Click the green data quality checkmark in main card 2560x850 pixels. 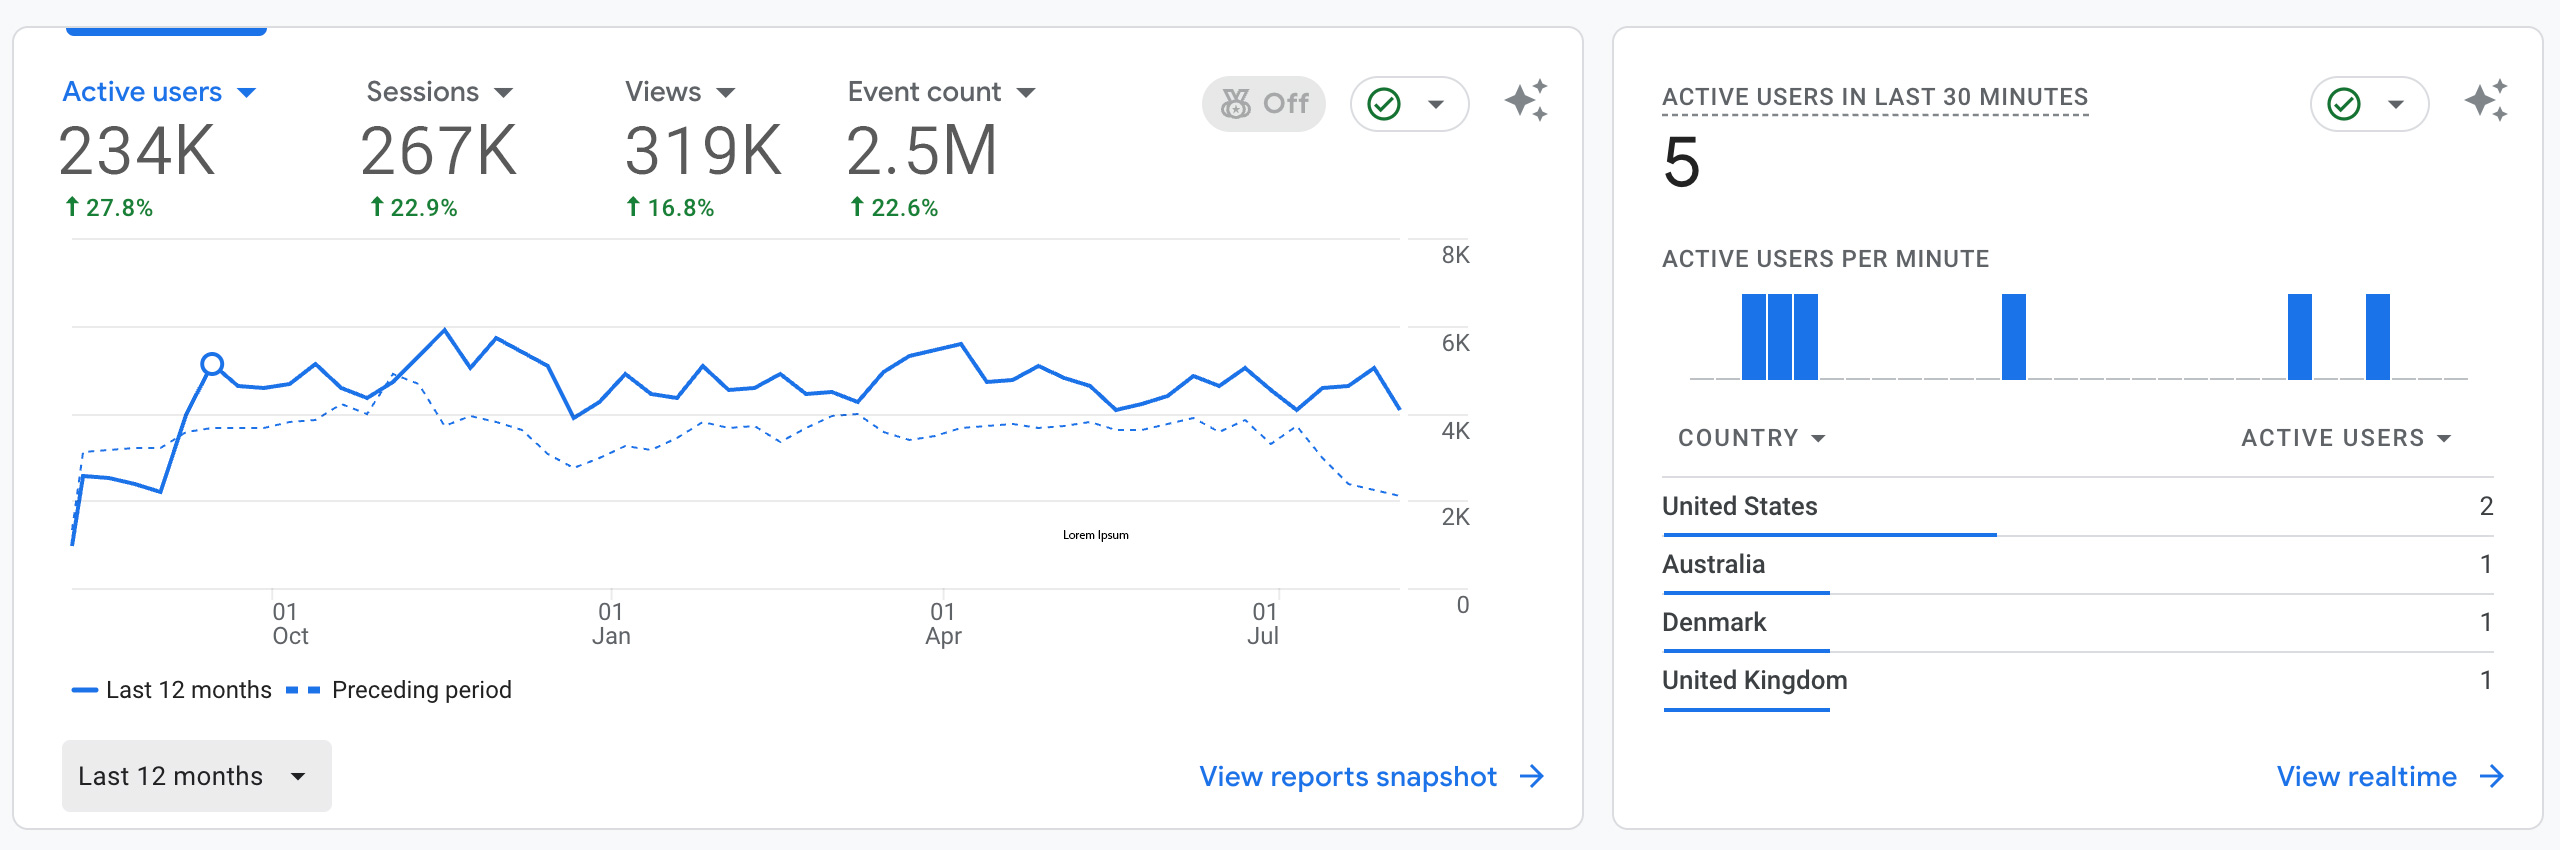coord(1384,104)
